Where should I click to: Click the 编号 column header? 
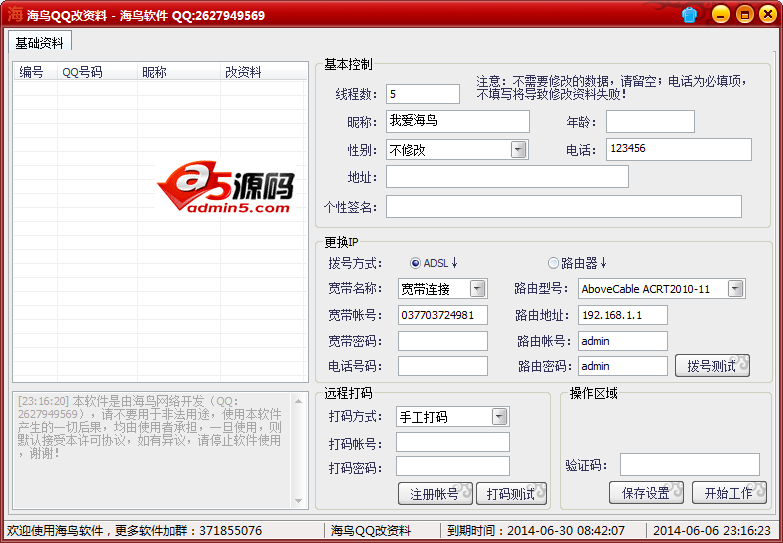tap(35, 72)
